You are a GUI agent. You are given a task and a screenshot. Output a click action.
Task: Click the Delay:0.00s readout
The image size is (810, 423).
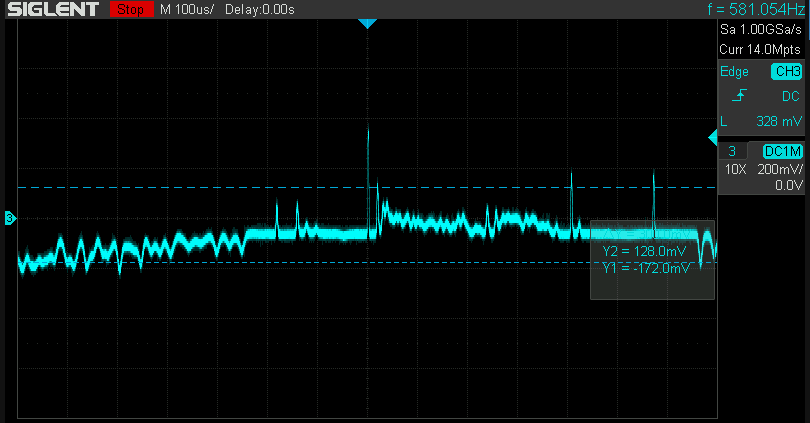(261, 10)
